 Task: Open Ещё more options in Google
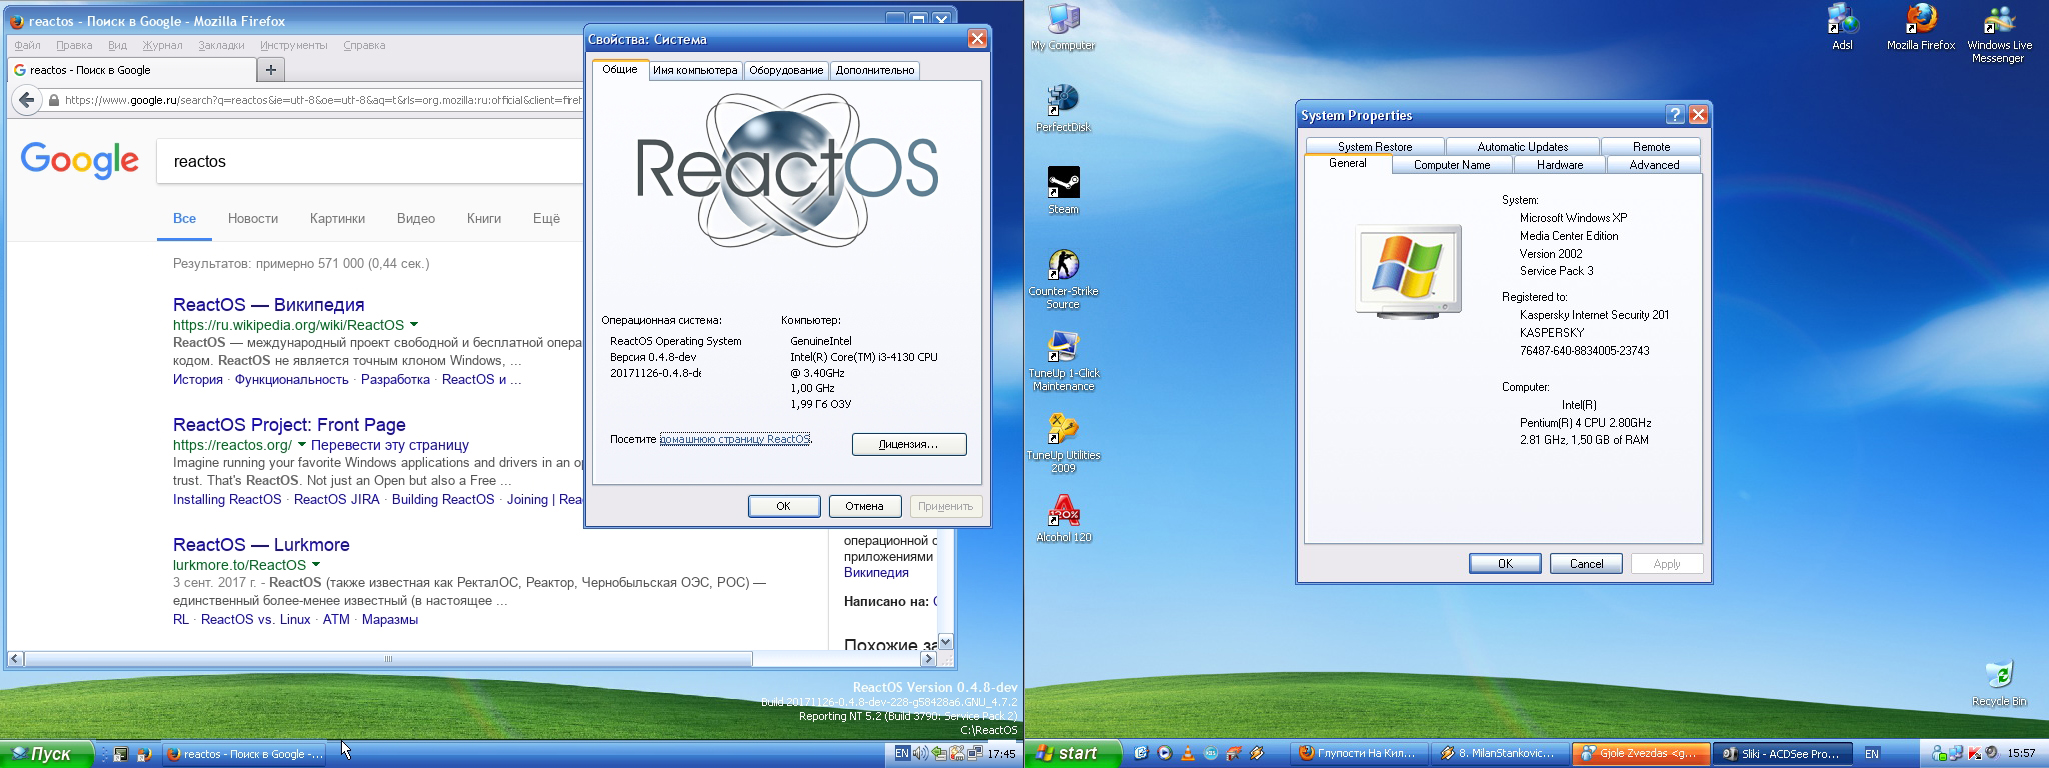546,218
